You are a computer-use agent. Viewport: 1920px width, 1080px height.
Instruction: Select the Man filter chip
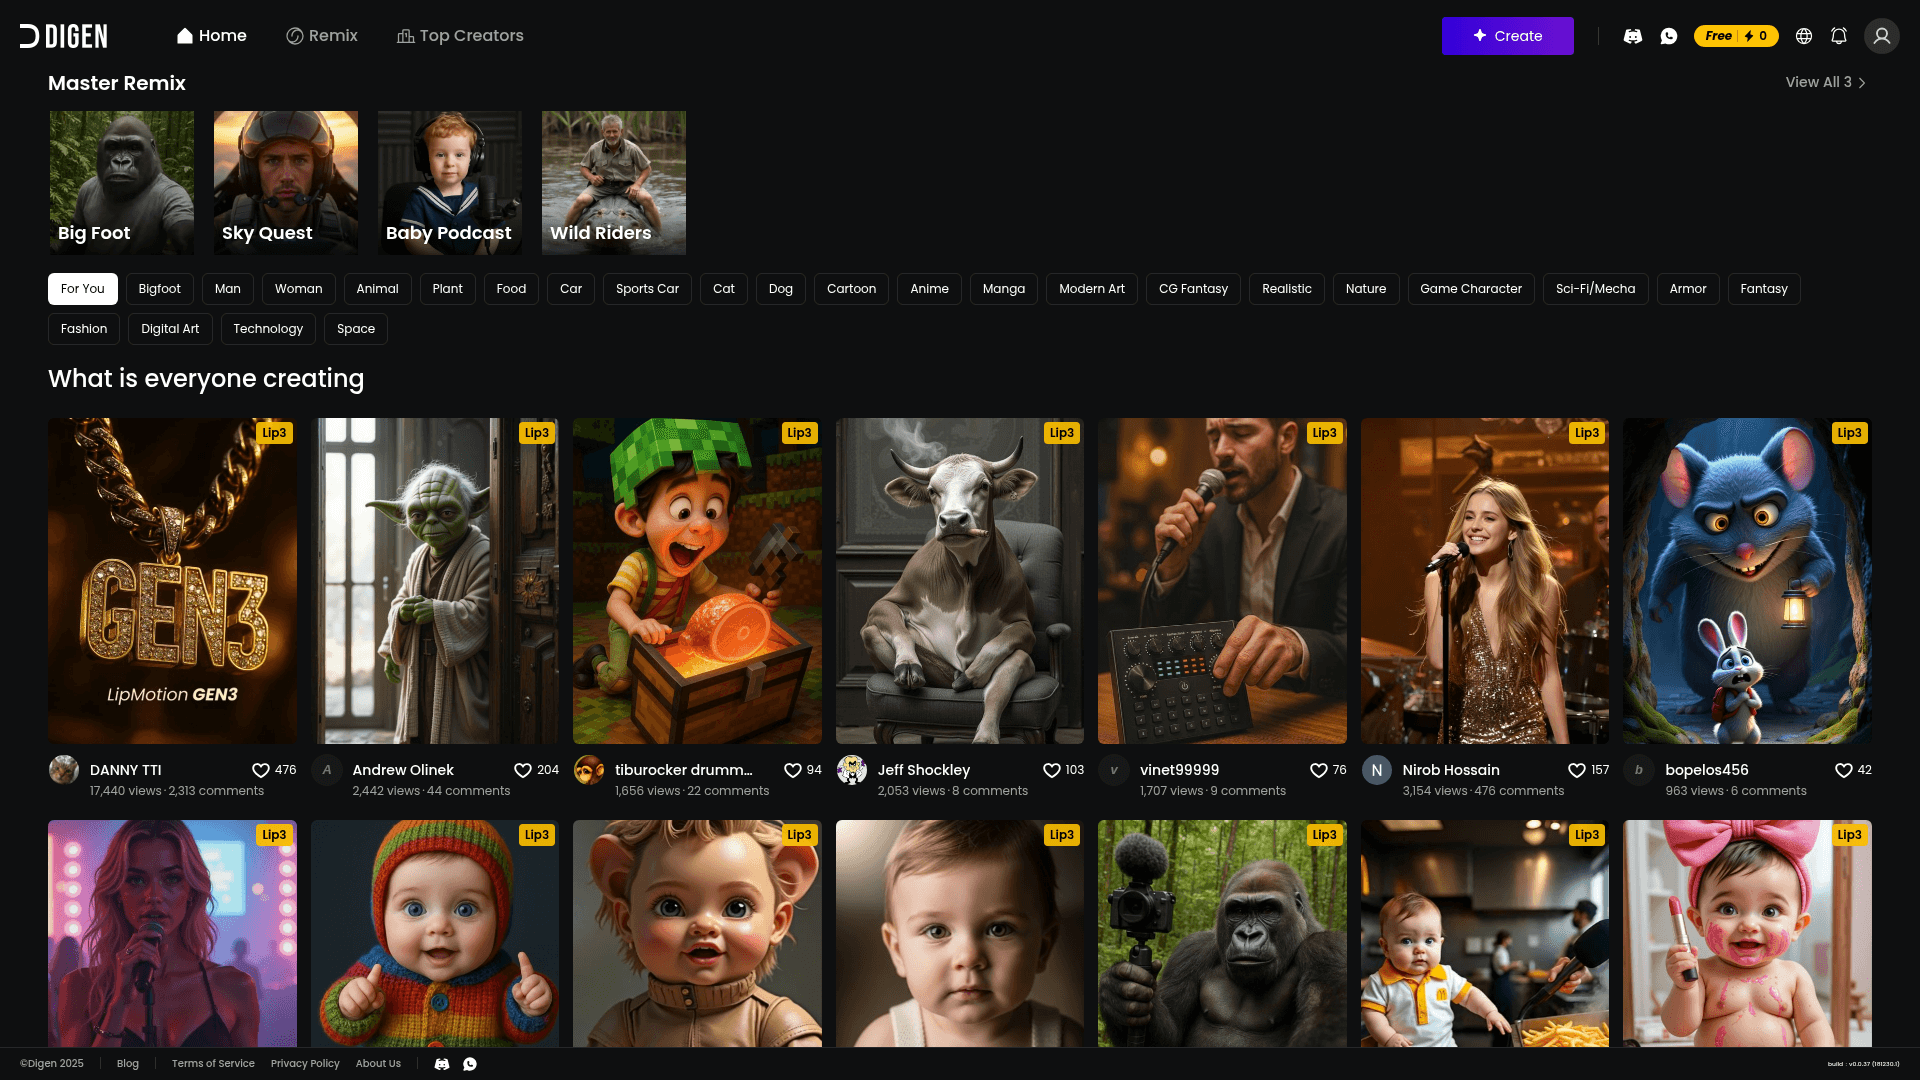pyautogui.click(x=228, y=289)
